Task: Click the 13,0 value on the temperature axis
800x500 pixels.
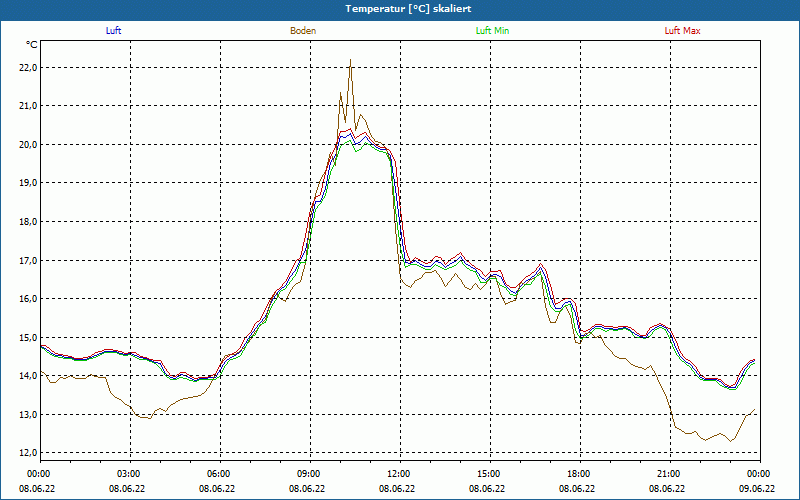Action: pos(27,415)
